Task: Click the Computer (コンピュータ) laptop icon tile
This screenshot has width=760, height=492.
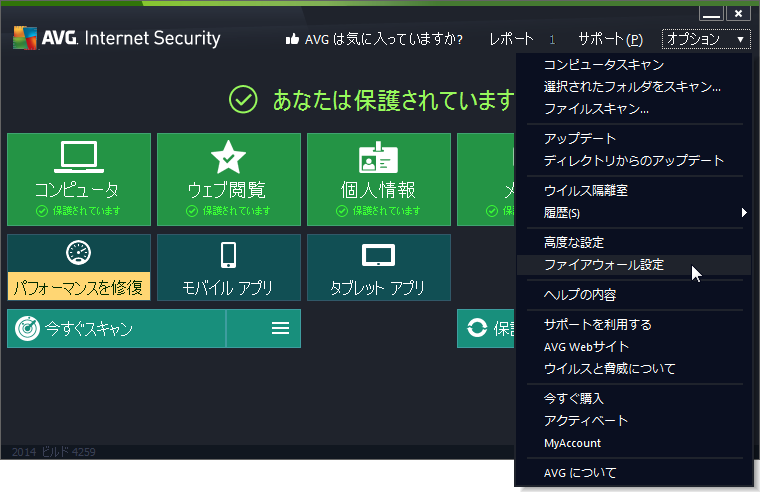Action: click(x=78, y=158)
